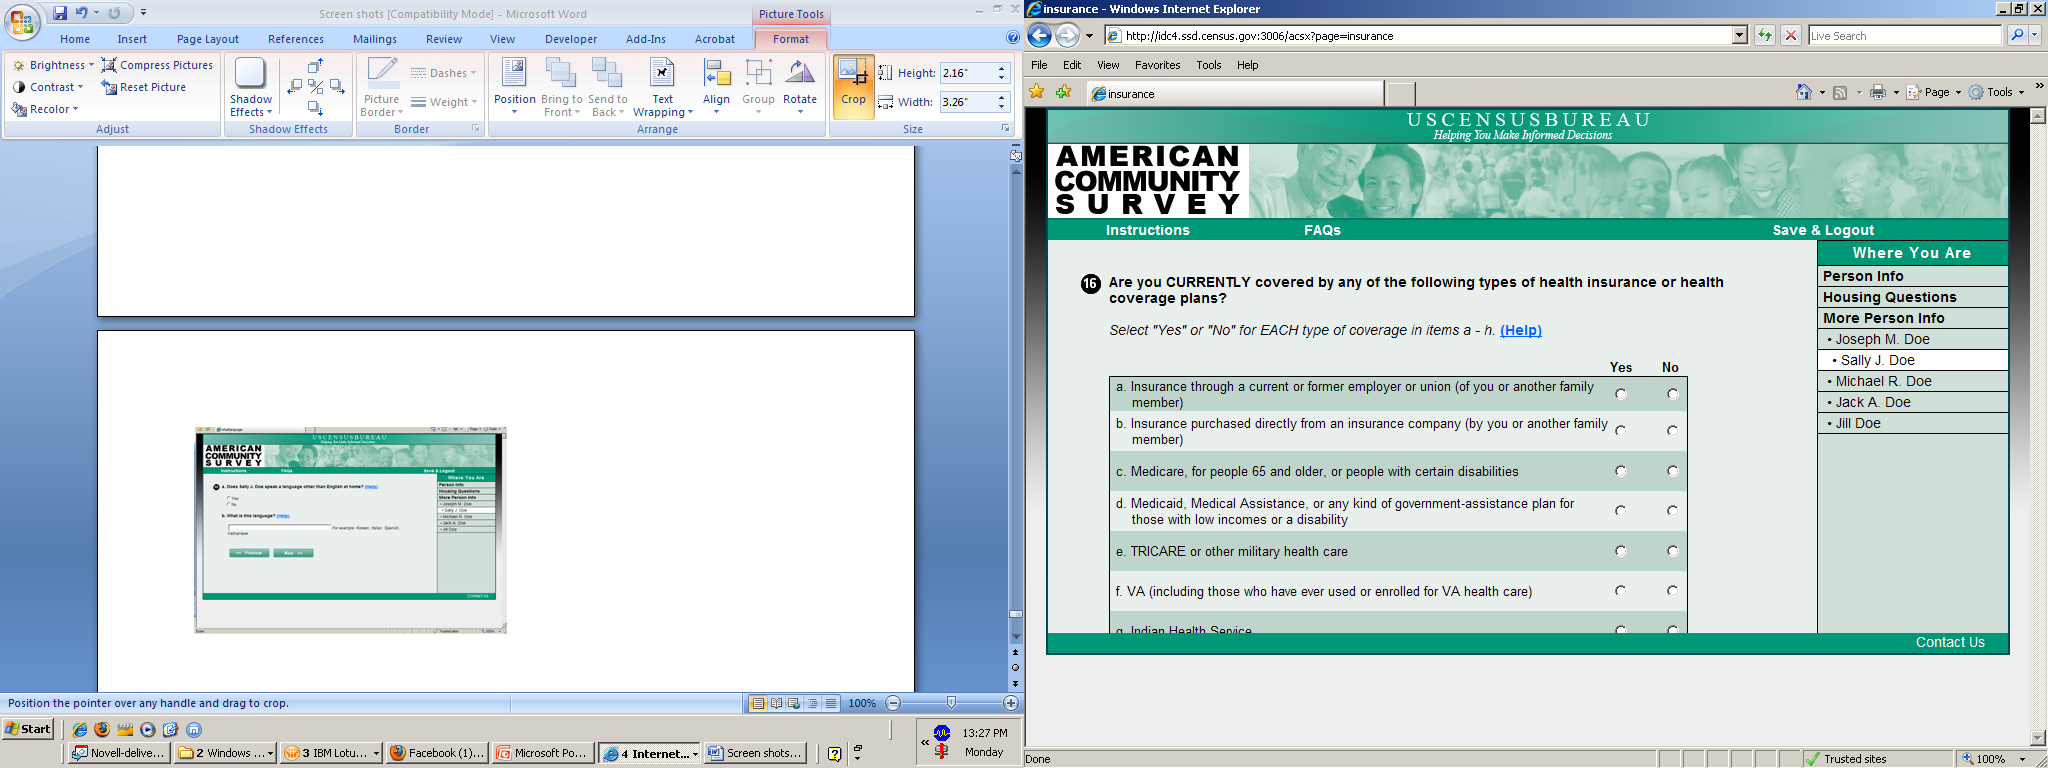Select No for TRICARE (item e)
The width and height of the screenshot is (2048, 768).
coord(1672,551)
